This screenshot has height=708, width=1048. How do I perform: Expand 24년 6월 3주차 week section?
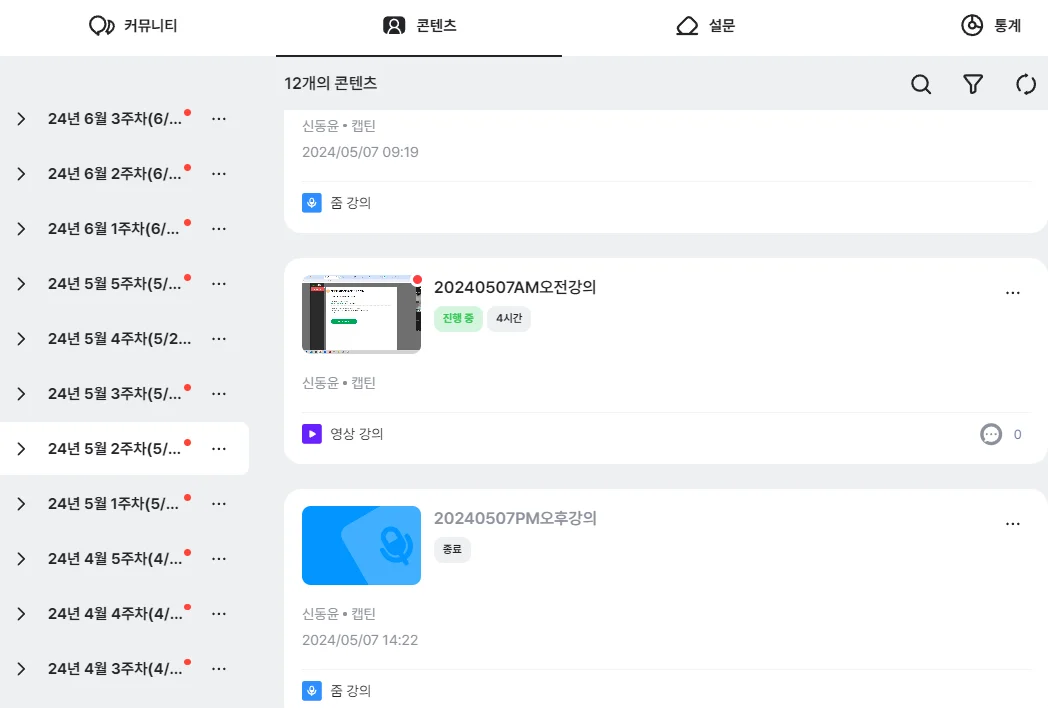[x=20, y=118]
